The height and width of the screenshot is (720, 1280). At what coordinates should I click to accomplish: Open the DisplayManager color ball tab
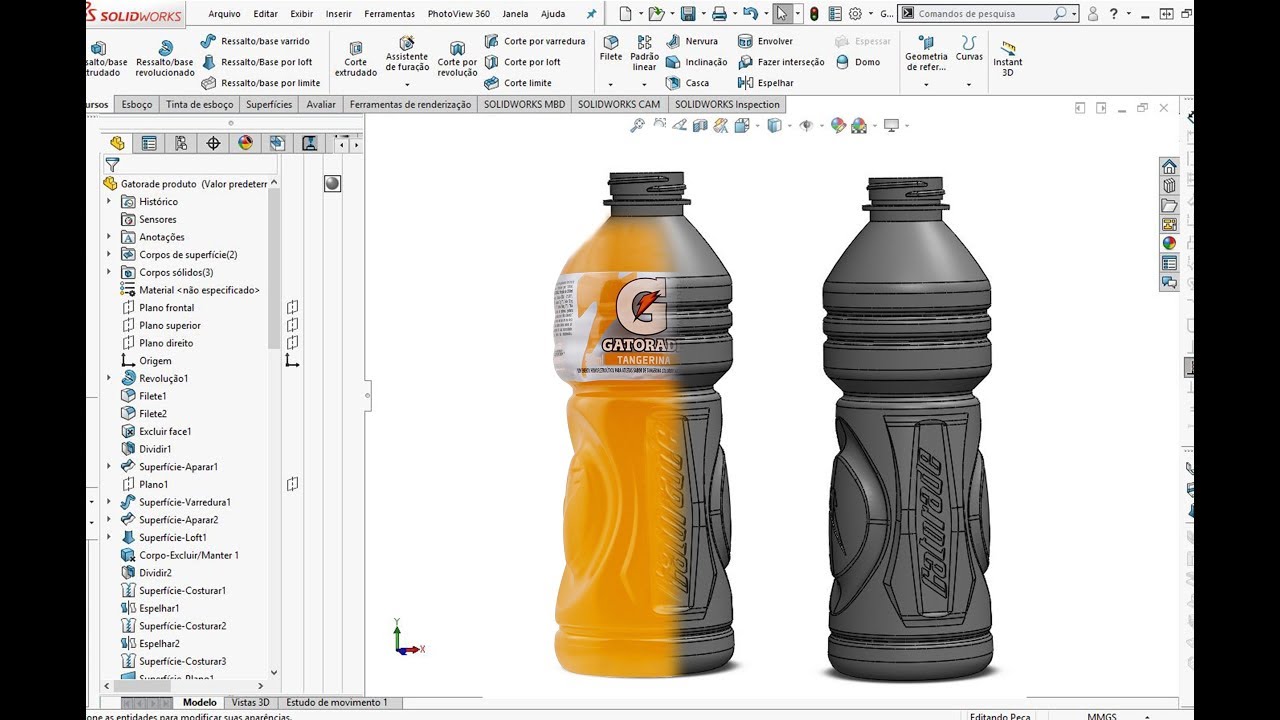[x=245, y=143]
